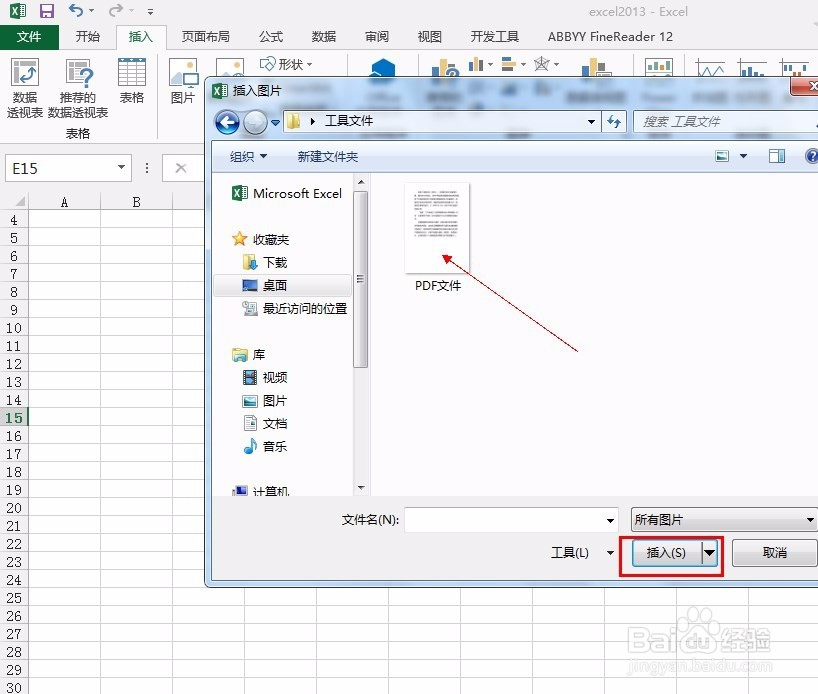This screenshot has width=818, height=694.
Task: Click the 搜索 工具文件 search box
Action: click(725, 122)
